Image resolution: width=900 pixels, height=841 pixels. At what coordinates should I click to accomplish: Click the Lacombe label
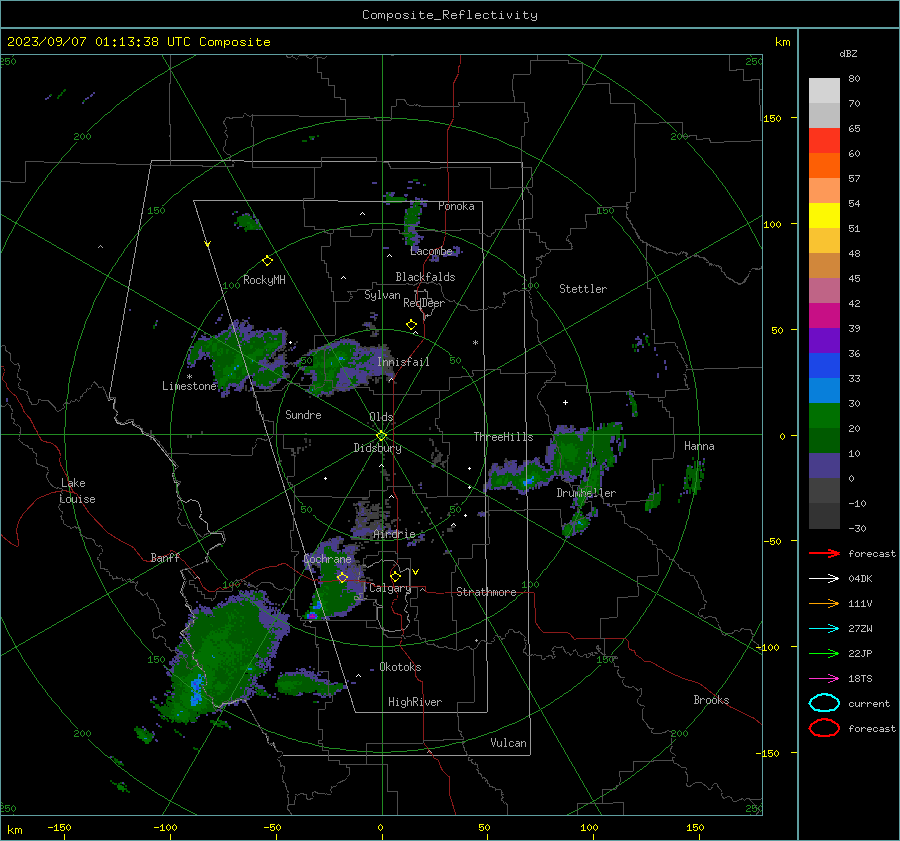431,251
